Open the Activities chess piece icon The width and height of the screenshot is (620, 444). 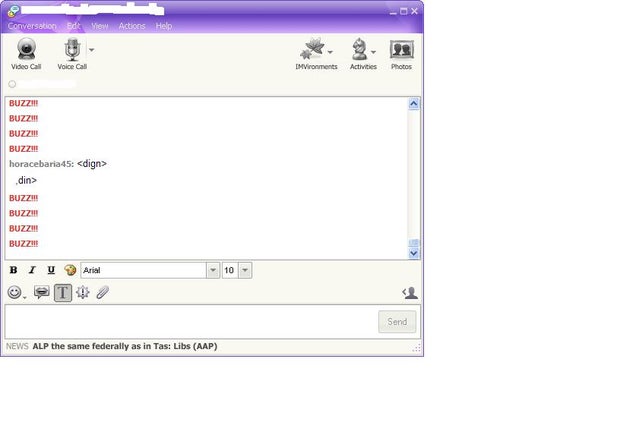pyautogui.click(x=359, y=49)
